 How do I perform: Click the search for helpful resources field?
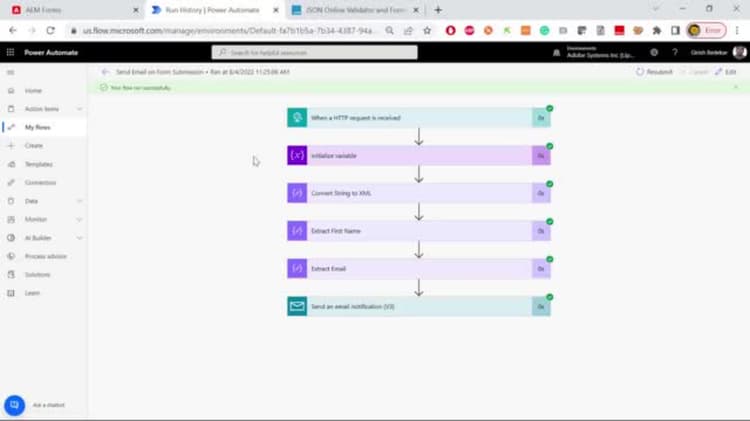pos(314,52)
